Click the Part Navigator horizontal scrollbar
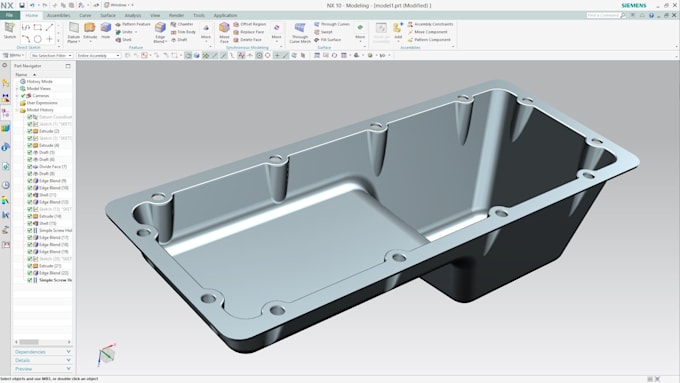Screen dimensions: 680x383 tap(42, 342)
